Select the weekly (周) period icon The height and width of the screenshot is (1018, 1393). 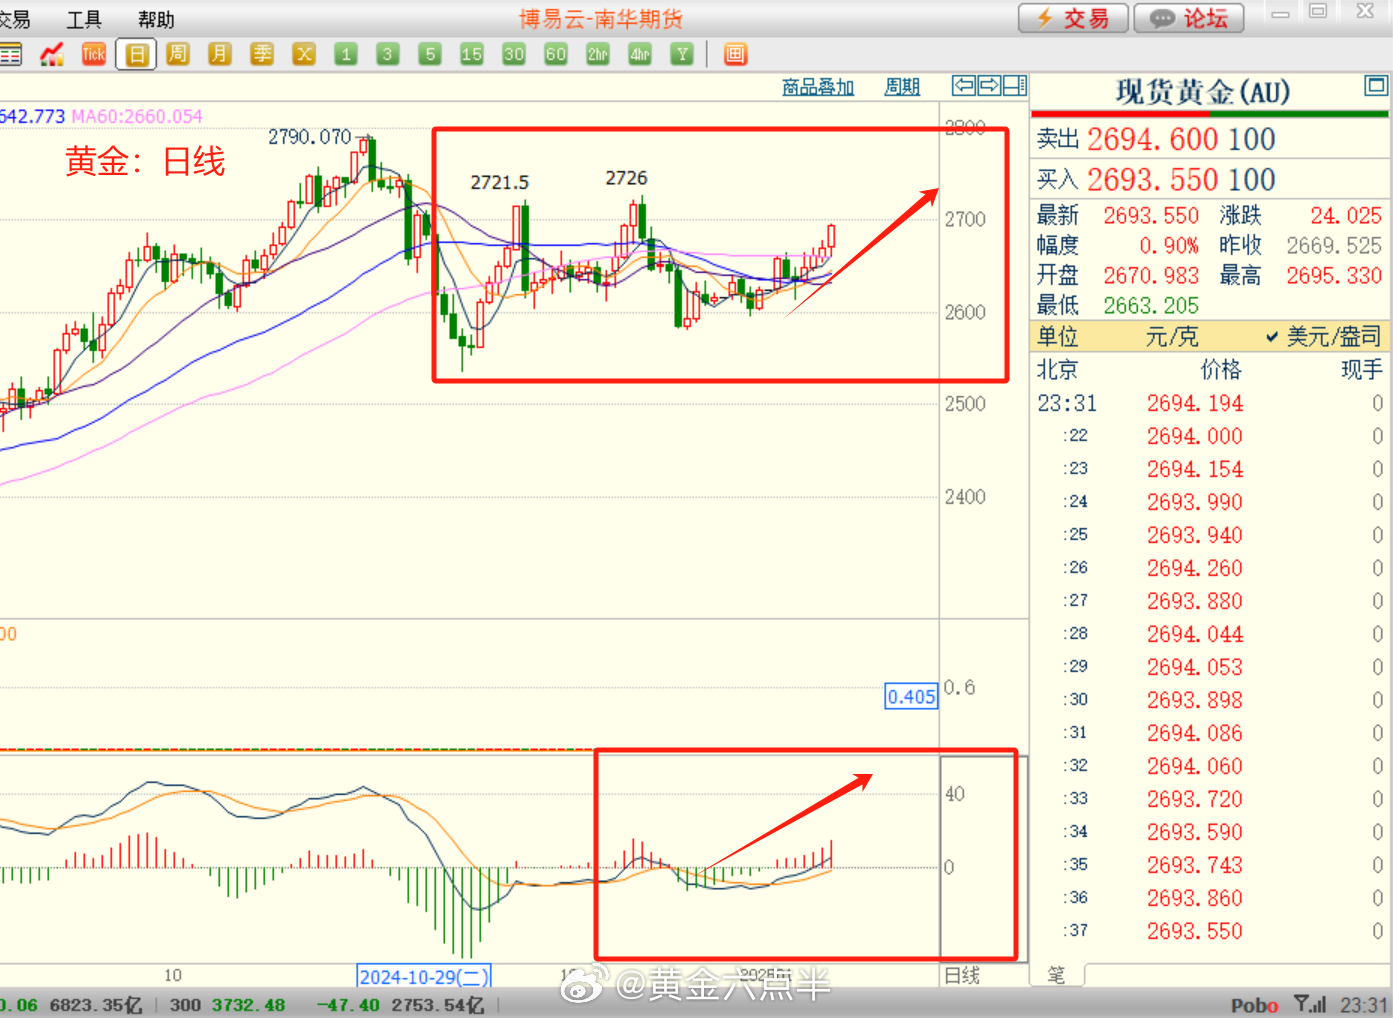coord(178,54)
